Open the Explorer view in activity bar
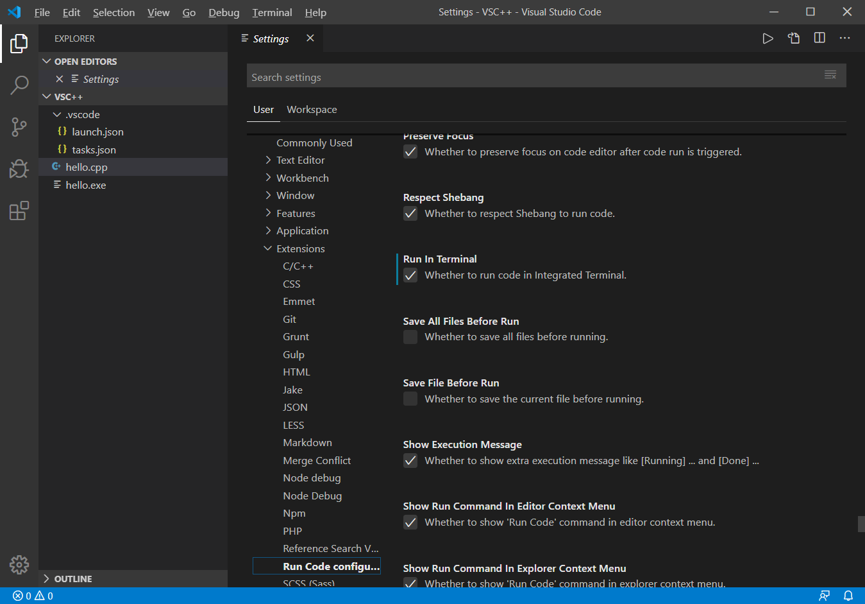The height and width of the screenshot is (604, 865). (x=19, y=43)
